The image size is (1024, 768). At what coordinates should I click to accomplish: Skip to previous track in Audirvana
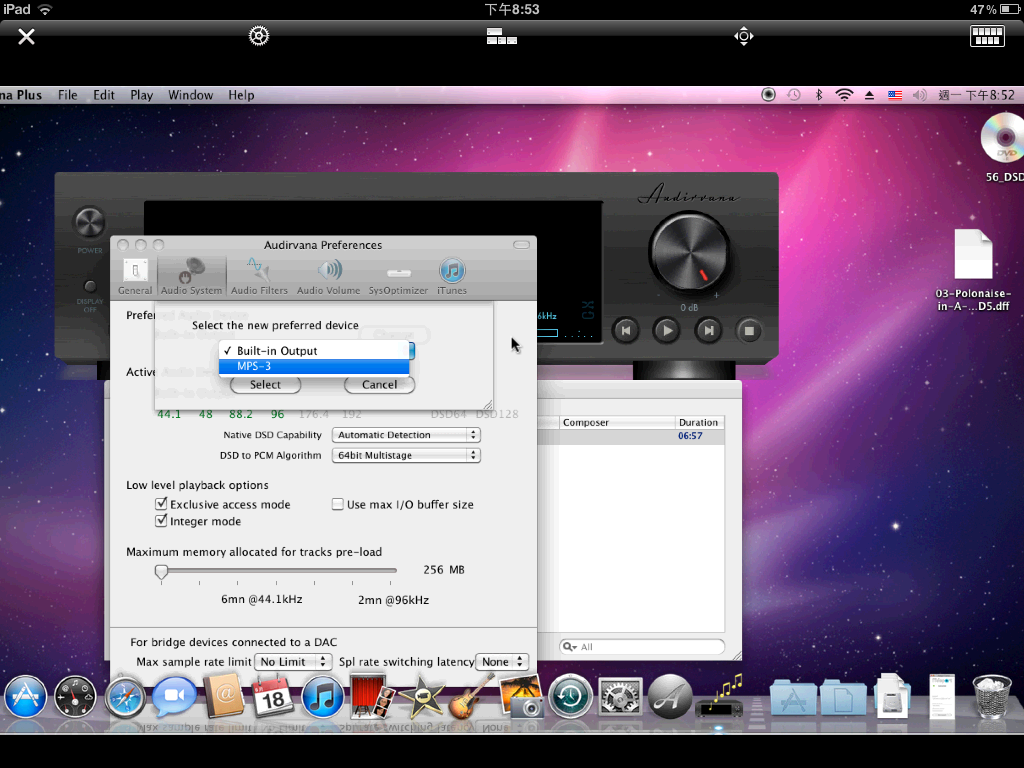point(626,330)
